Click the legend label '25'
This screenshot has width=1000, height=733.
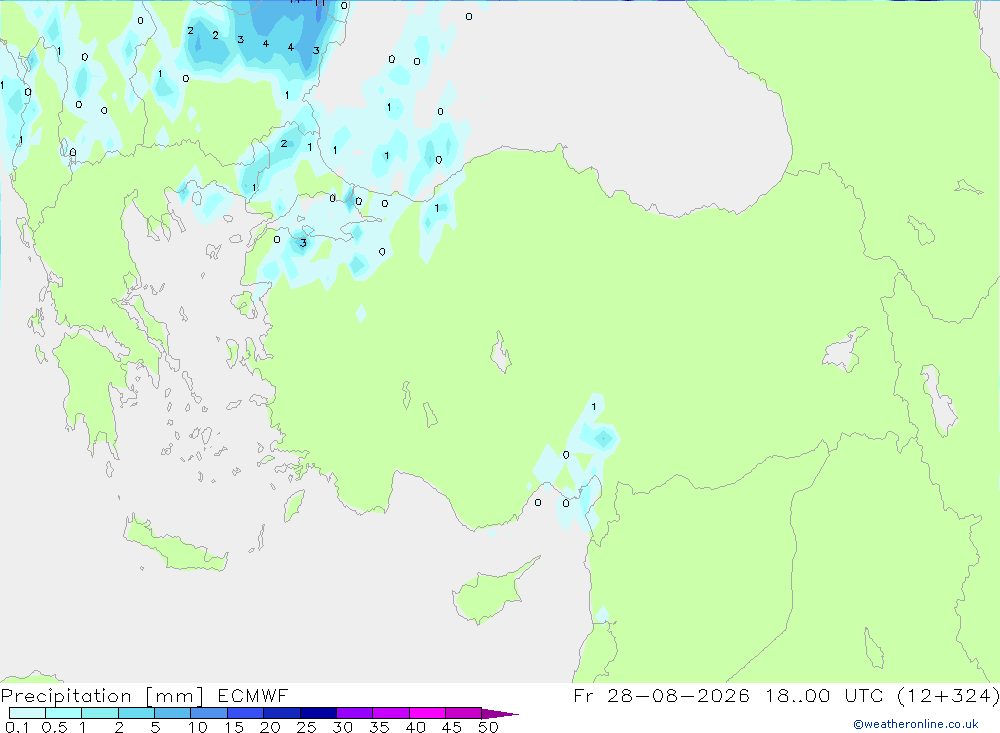(306, 727)
